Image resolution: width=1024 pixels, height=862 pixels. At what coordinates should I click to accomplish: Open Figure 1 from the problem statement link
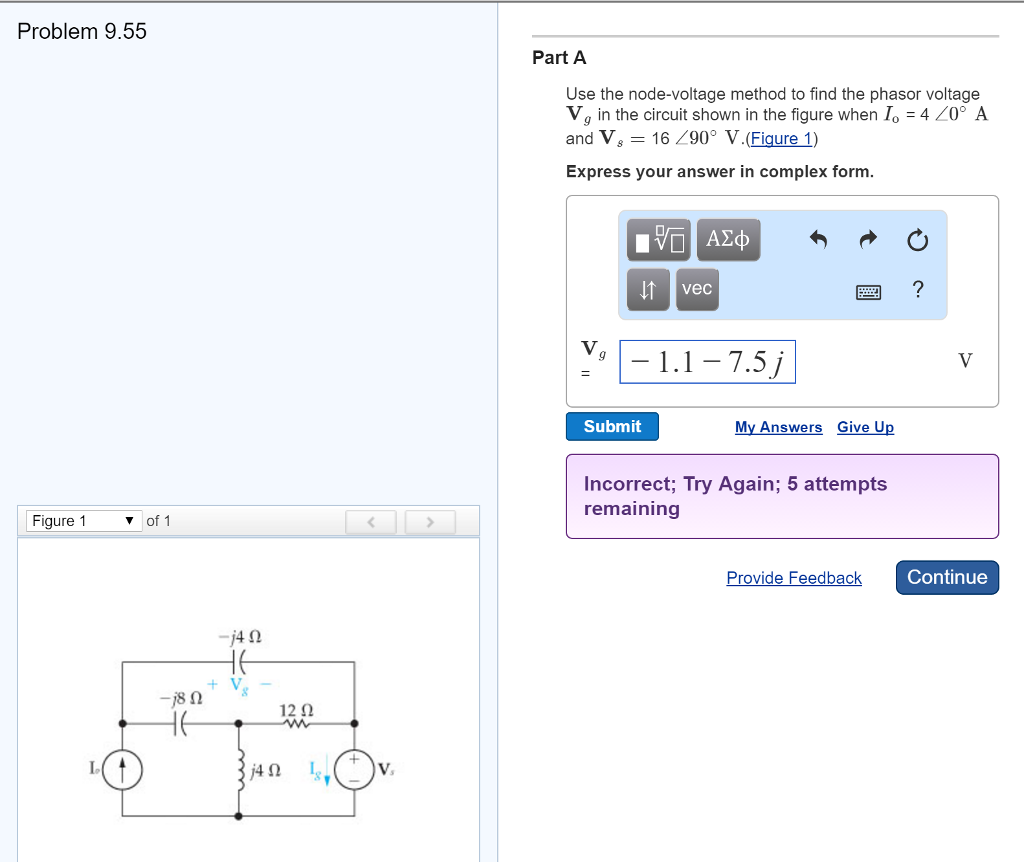(781, 138)
